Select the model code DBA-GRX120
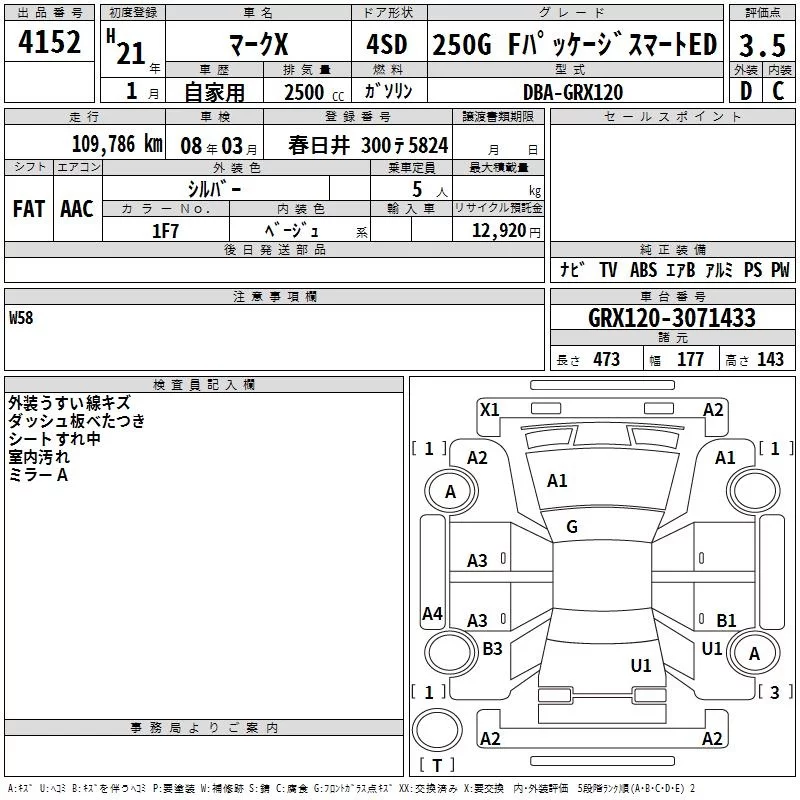The width and height of the screenshot is (800, 800). point(573,92)
